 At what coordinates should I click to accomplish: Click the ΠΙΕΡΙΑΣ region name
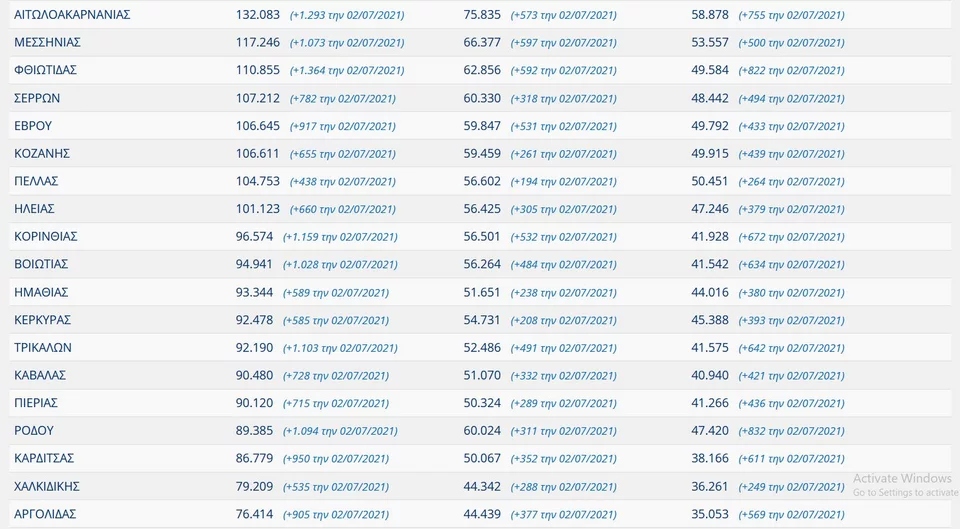click(x=36, y=403)
